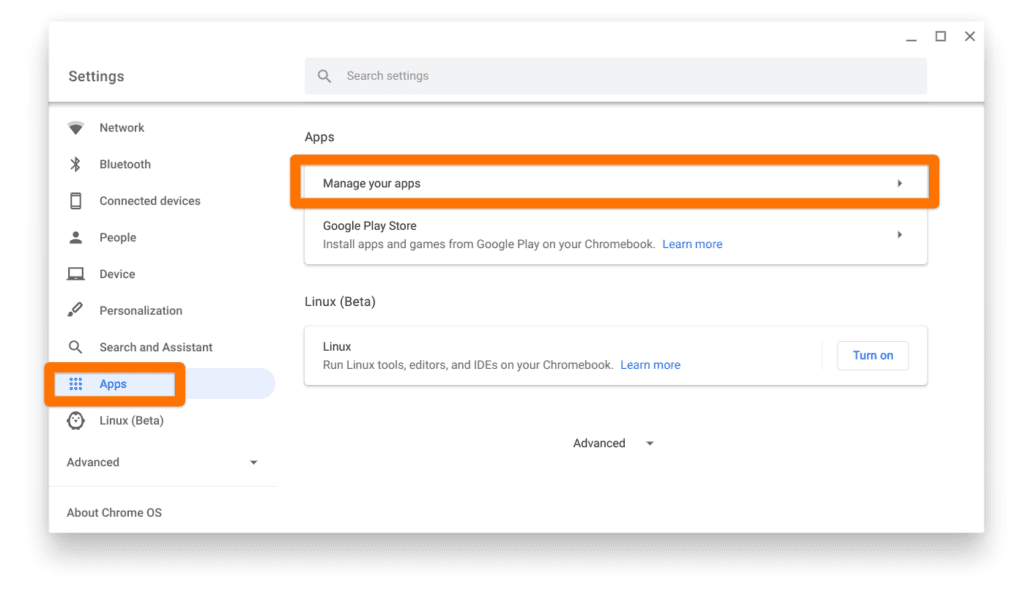Click the arrow beside center Advanced label
This screenshot has height=598, width=1024.
click(650, 444)
